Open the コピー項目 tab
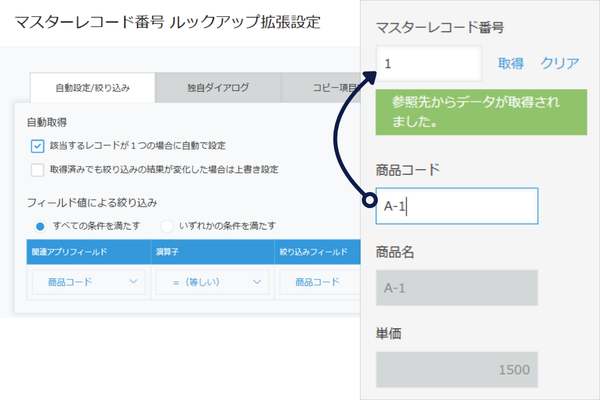 click(321, 88)
